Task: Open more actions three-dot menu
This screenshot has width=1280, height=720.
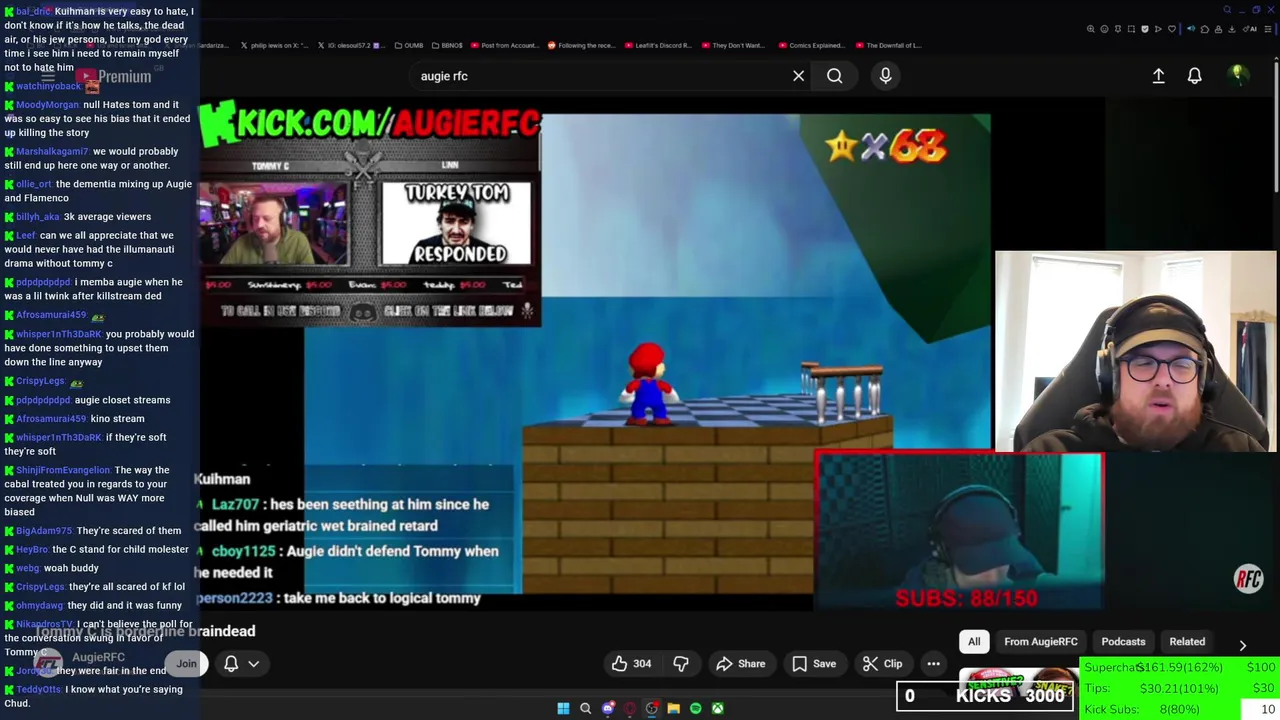Action: (x=933, y=664)
